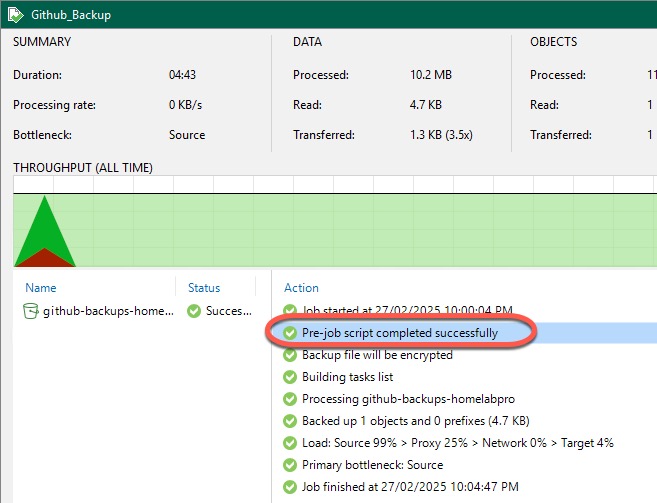
Task: Click the green check beside Pre-job script entry
Action: pyautogui.click(x=291, y=333)
